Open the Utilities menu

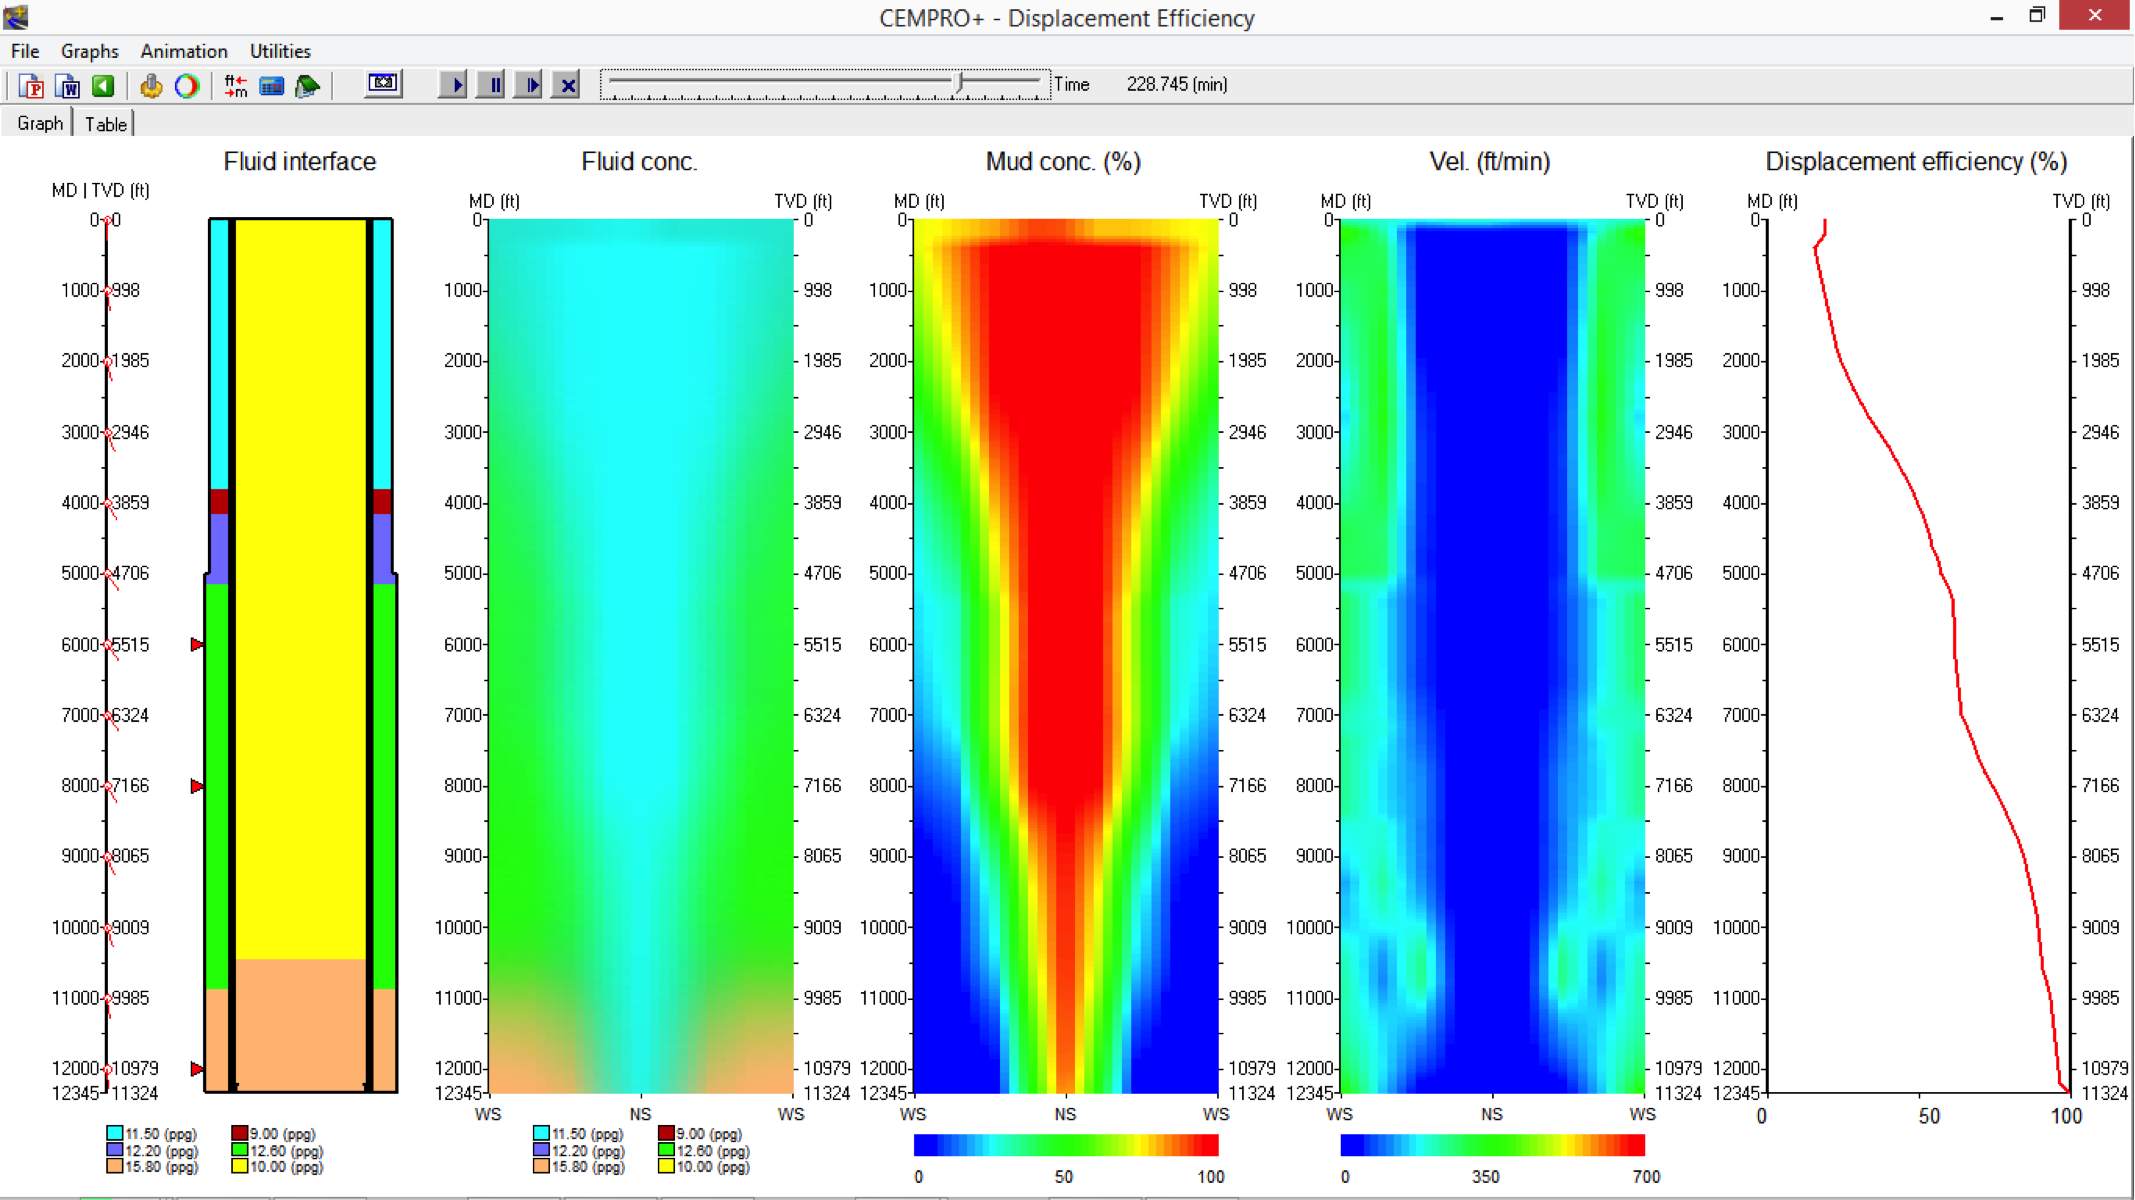(280, 51)
